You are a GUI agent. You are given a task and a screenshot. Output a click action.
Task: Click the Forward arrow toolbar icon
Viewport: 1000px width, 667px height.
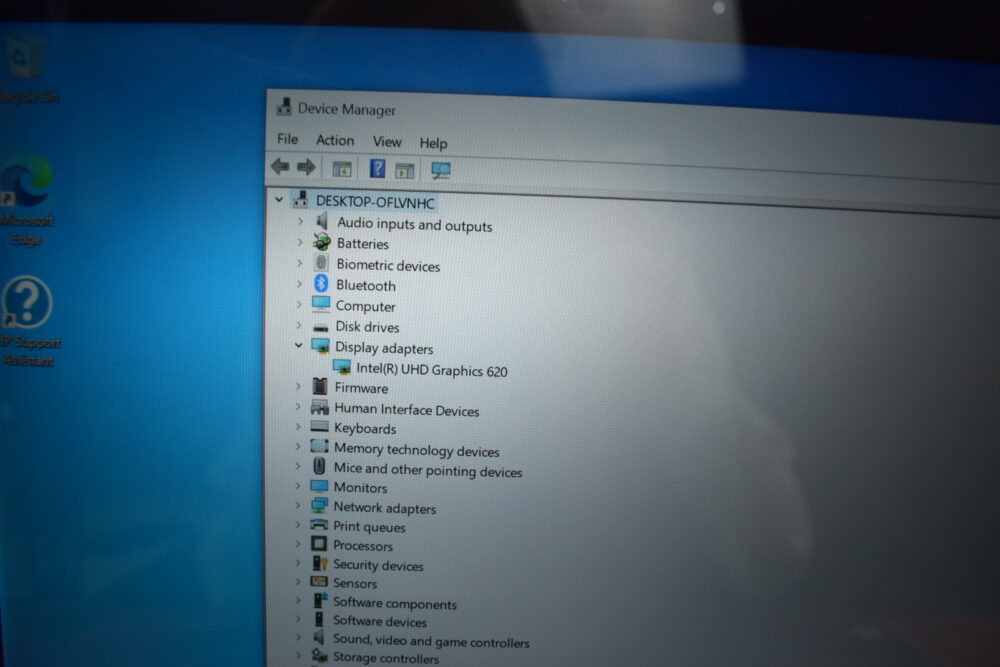(306, 167)
